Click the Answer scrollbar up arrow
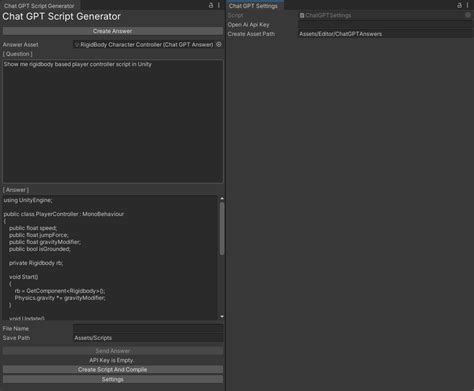Viewport: 474px width, 391px height. pyautogui.click(x=222, y=199)
